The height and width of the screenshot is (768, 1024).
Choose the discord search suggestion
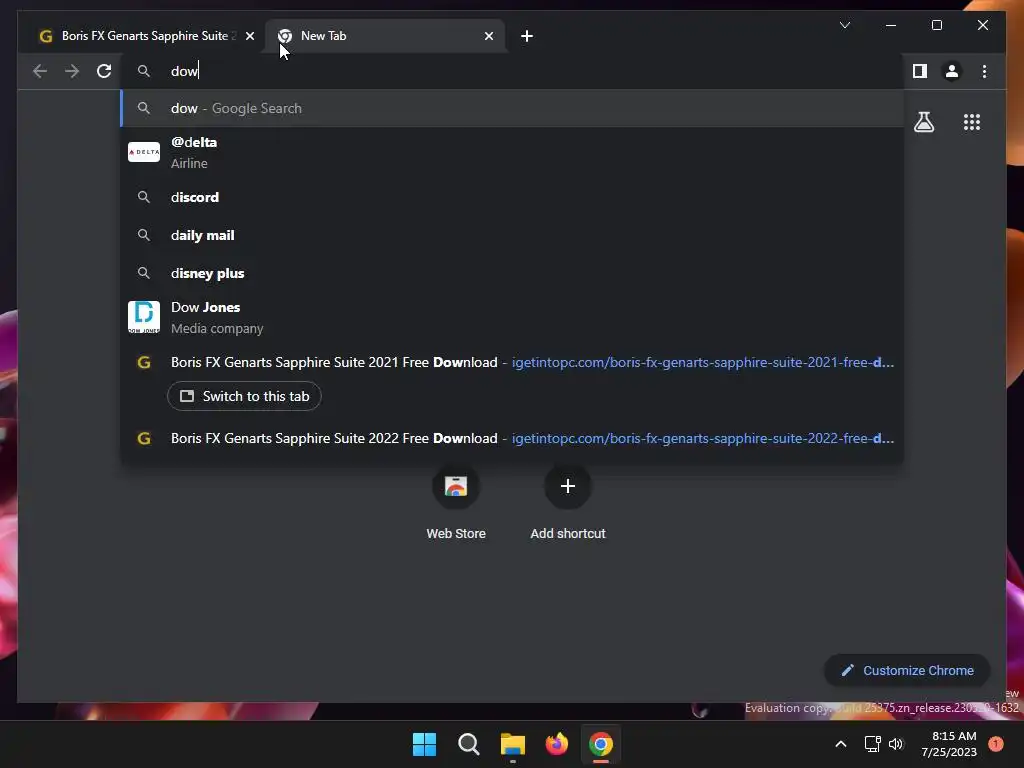pyautogui.click(x=512, y=197)
